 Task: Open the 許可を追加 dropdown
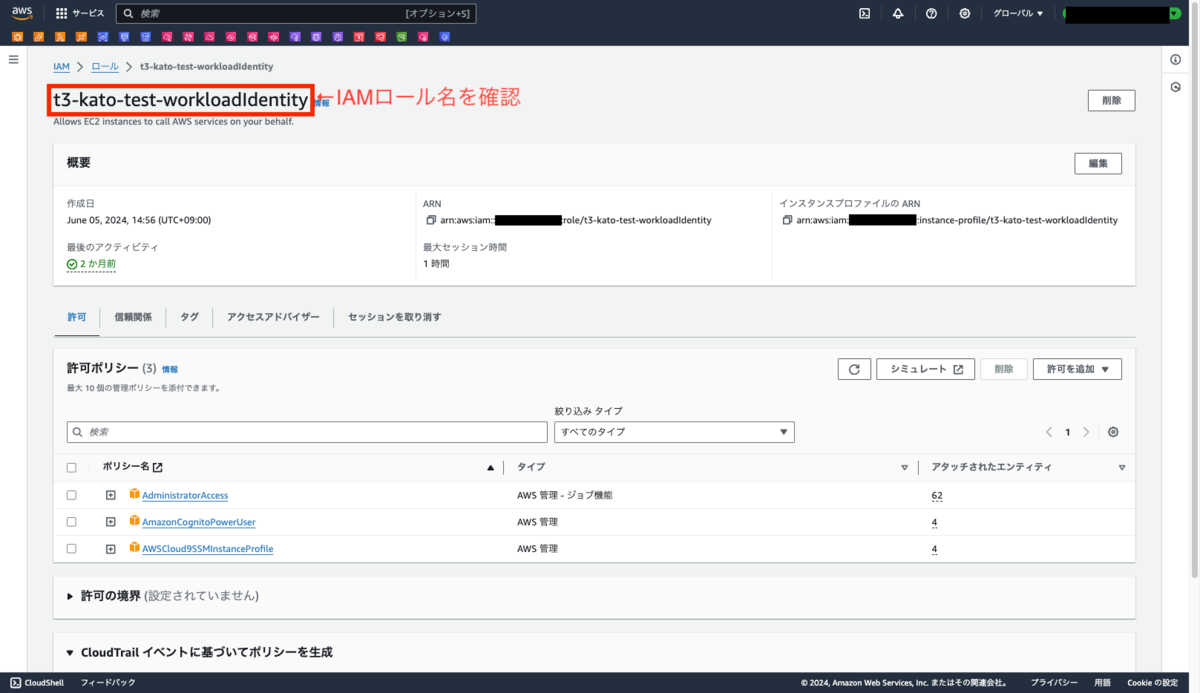click(x=1077, y=369)
